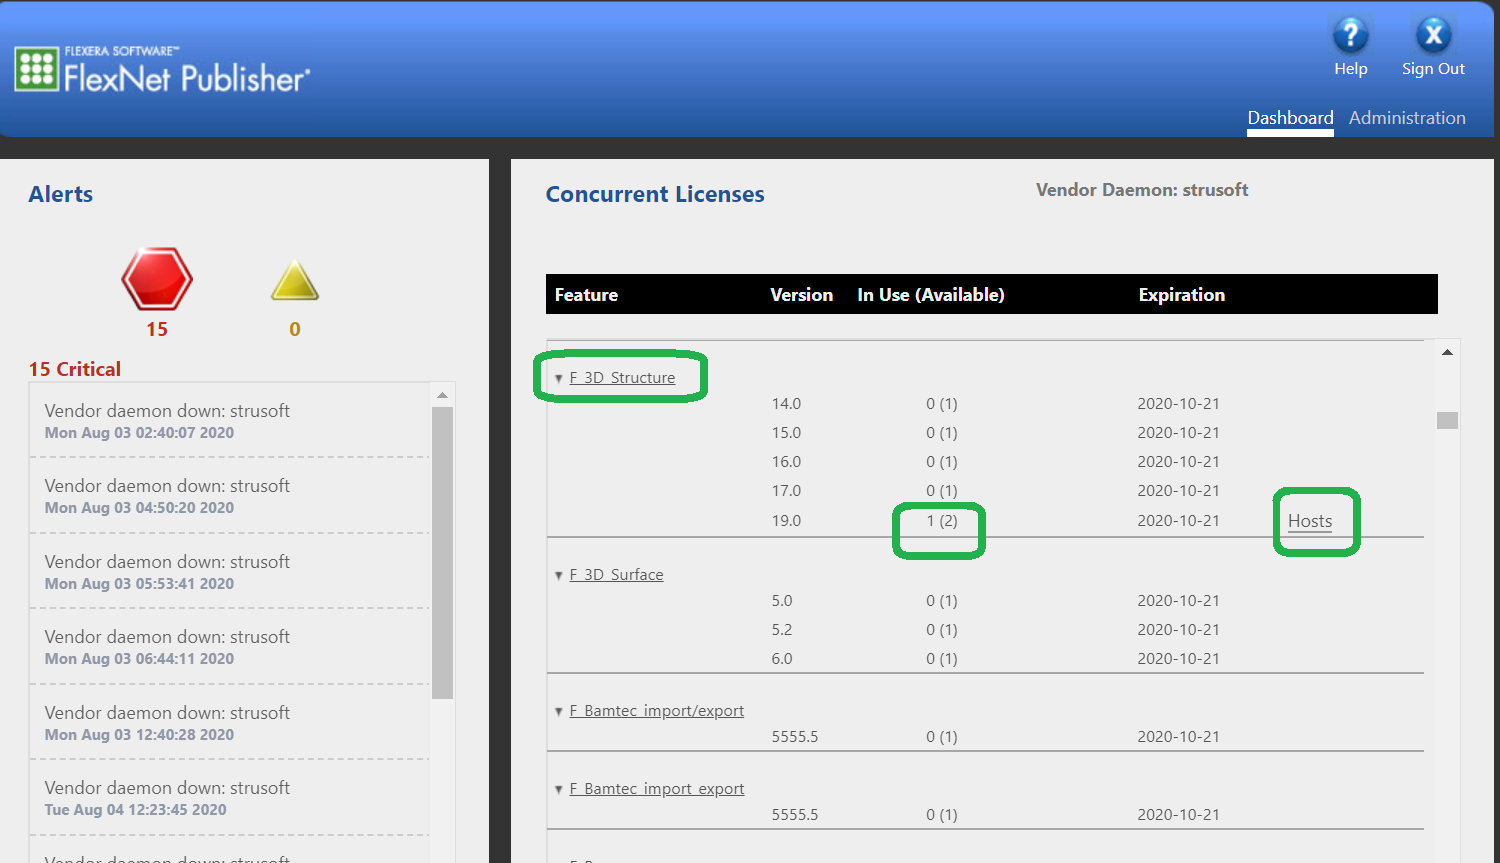Open the F_3D_Structure feature link
This screenshot has height=863, width=1500.
point(622,378)
